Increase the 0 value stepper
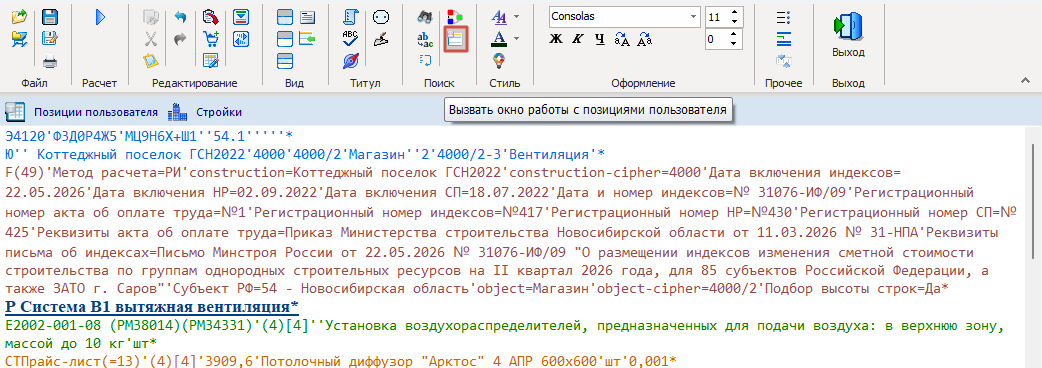The width and height of the screenshot is (1042, 368). [734, 35]
